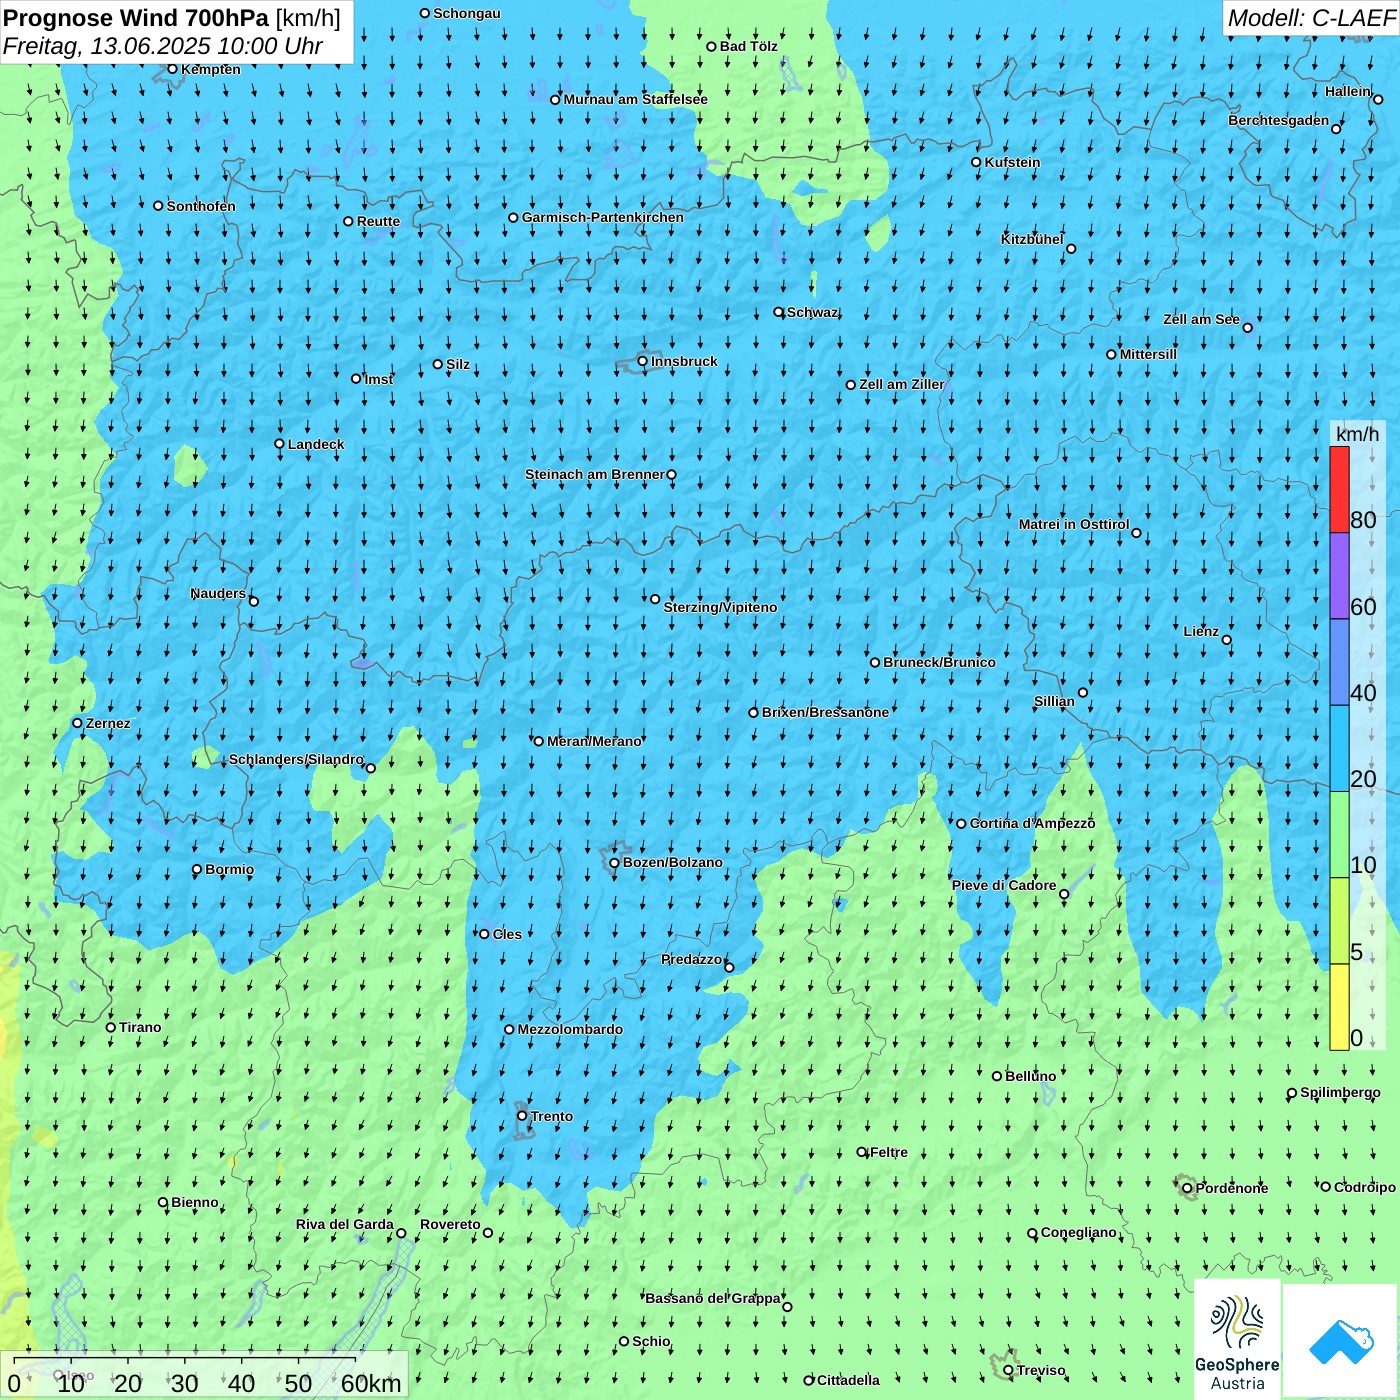Click the 'Modell: C-LAEF' label

tap(1310, 18)
